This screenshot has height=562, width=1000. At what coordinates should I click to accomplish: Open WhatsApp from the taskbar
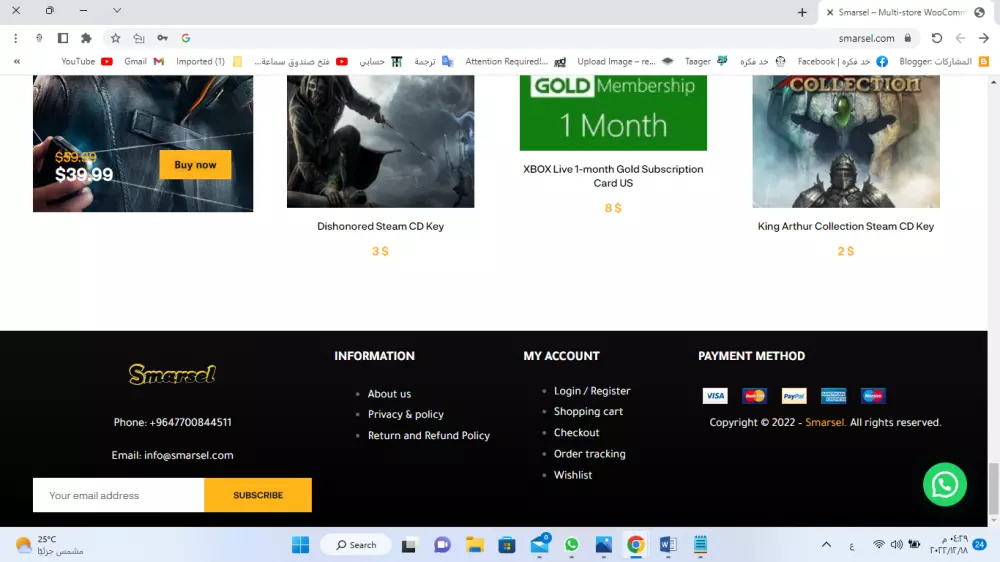tap(571, 545)
